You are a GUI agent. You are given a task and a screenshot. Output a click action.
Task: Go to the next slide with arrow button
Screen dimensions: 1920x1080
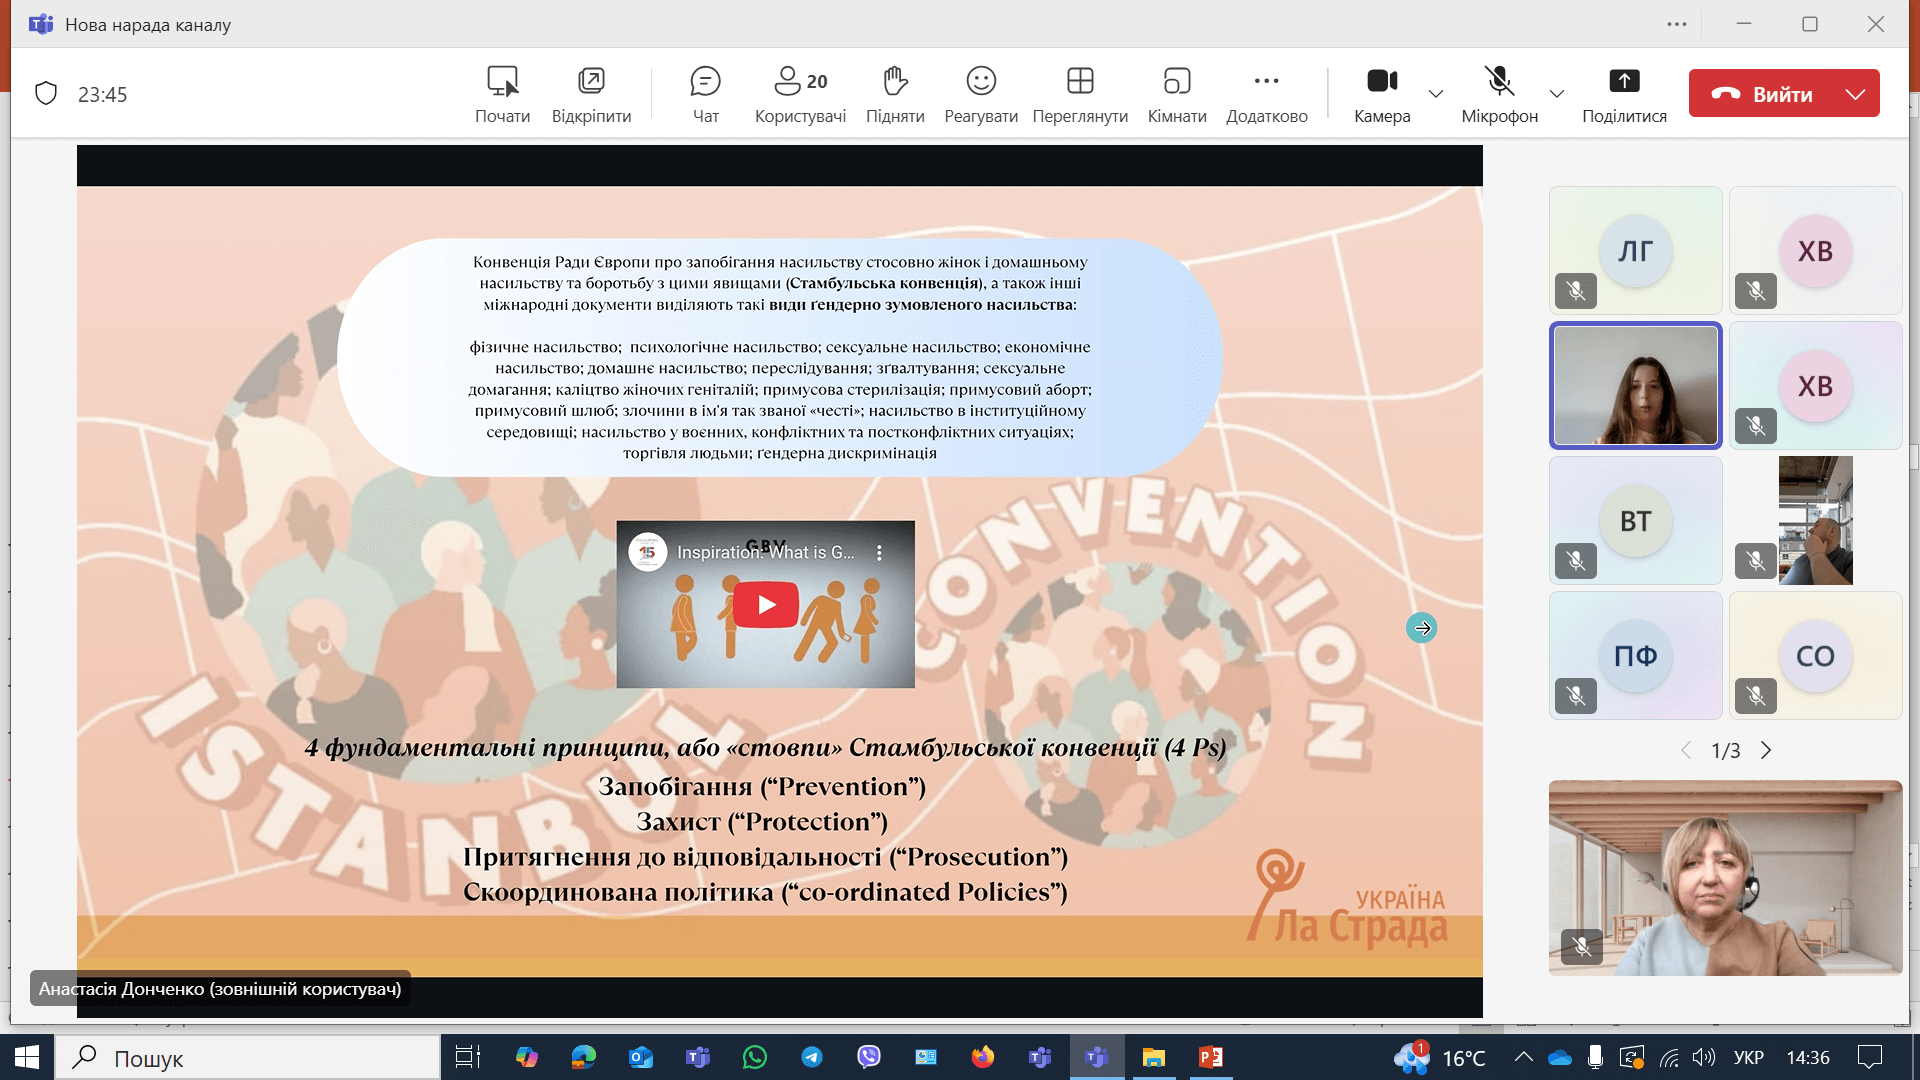tap(1421, 628)
